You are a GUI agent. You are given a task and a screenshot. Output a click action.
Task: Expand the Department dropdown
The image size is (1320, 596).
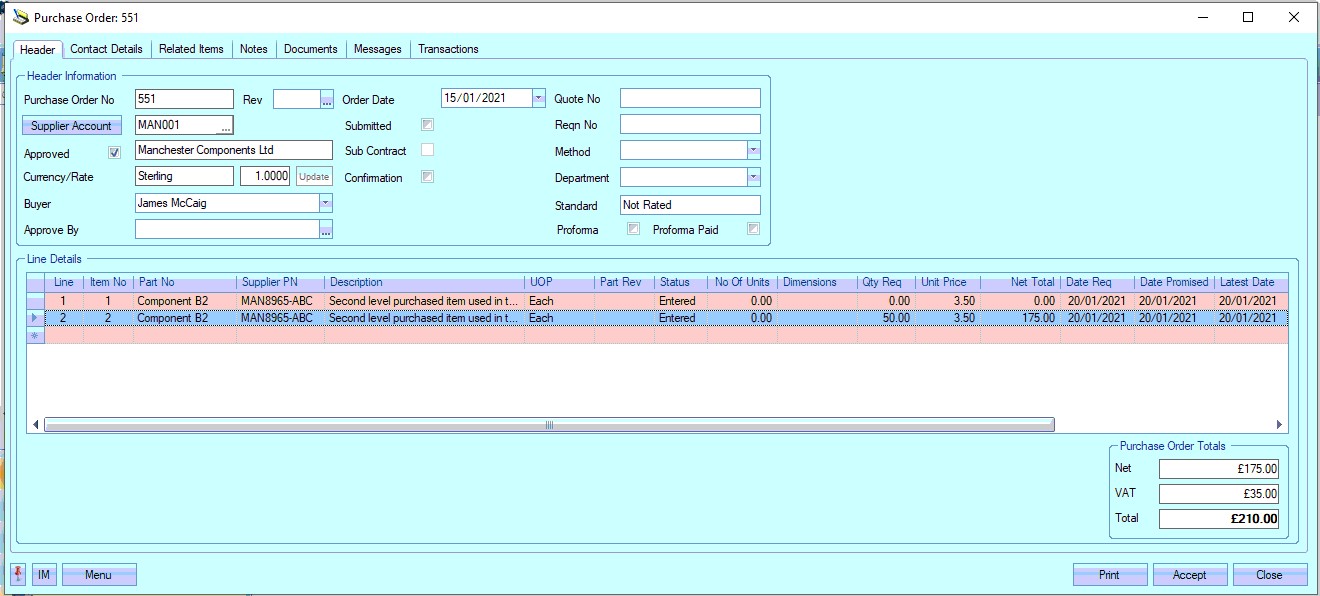[x=753, y=177]
